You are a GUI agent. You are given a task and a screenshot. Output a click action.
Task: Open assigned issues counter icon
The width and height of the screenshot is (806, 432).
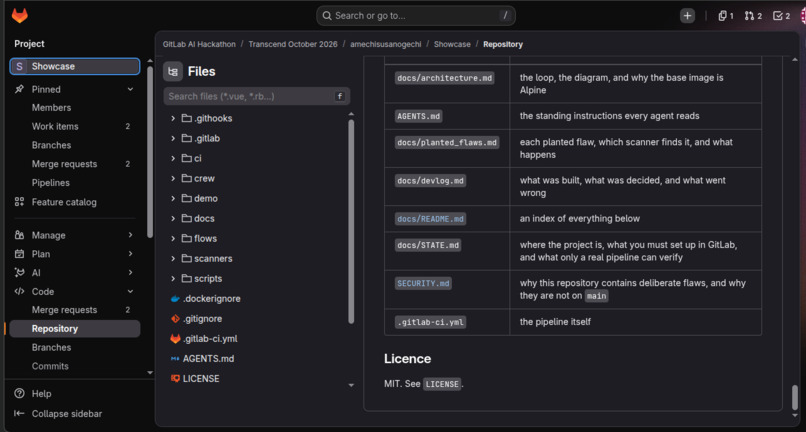point(726,16)
